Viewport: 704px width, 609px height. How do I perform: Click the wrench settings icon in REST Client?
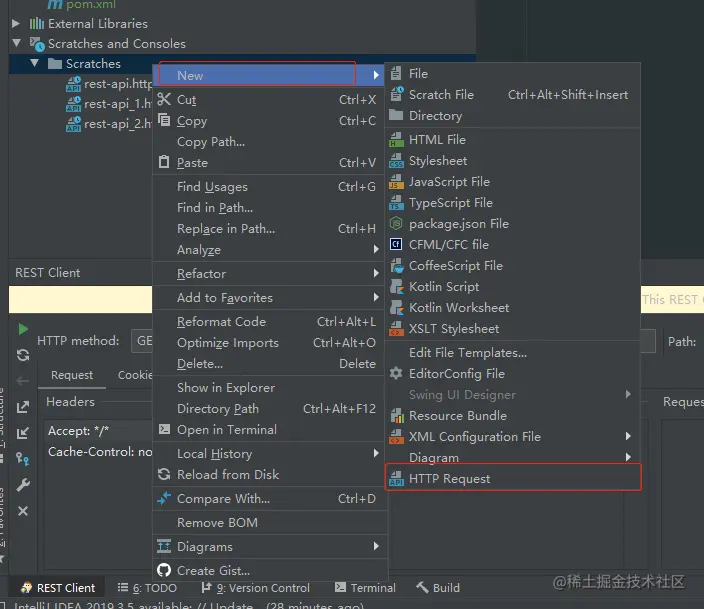(23, 485)
